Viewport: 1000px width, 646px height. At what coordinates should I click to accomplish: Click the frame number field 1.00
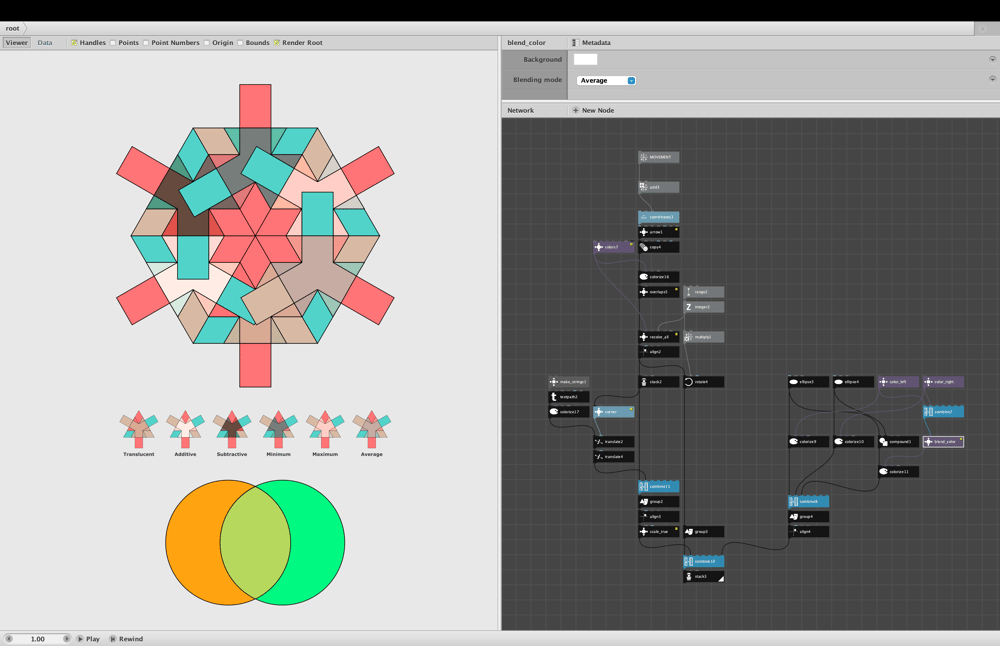38,638
